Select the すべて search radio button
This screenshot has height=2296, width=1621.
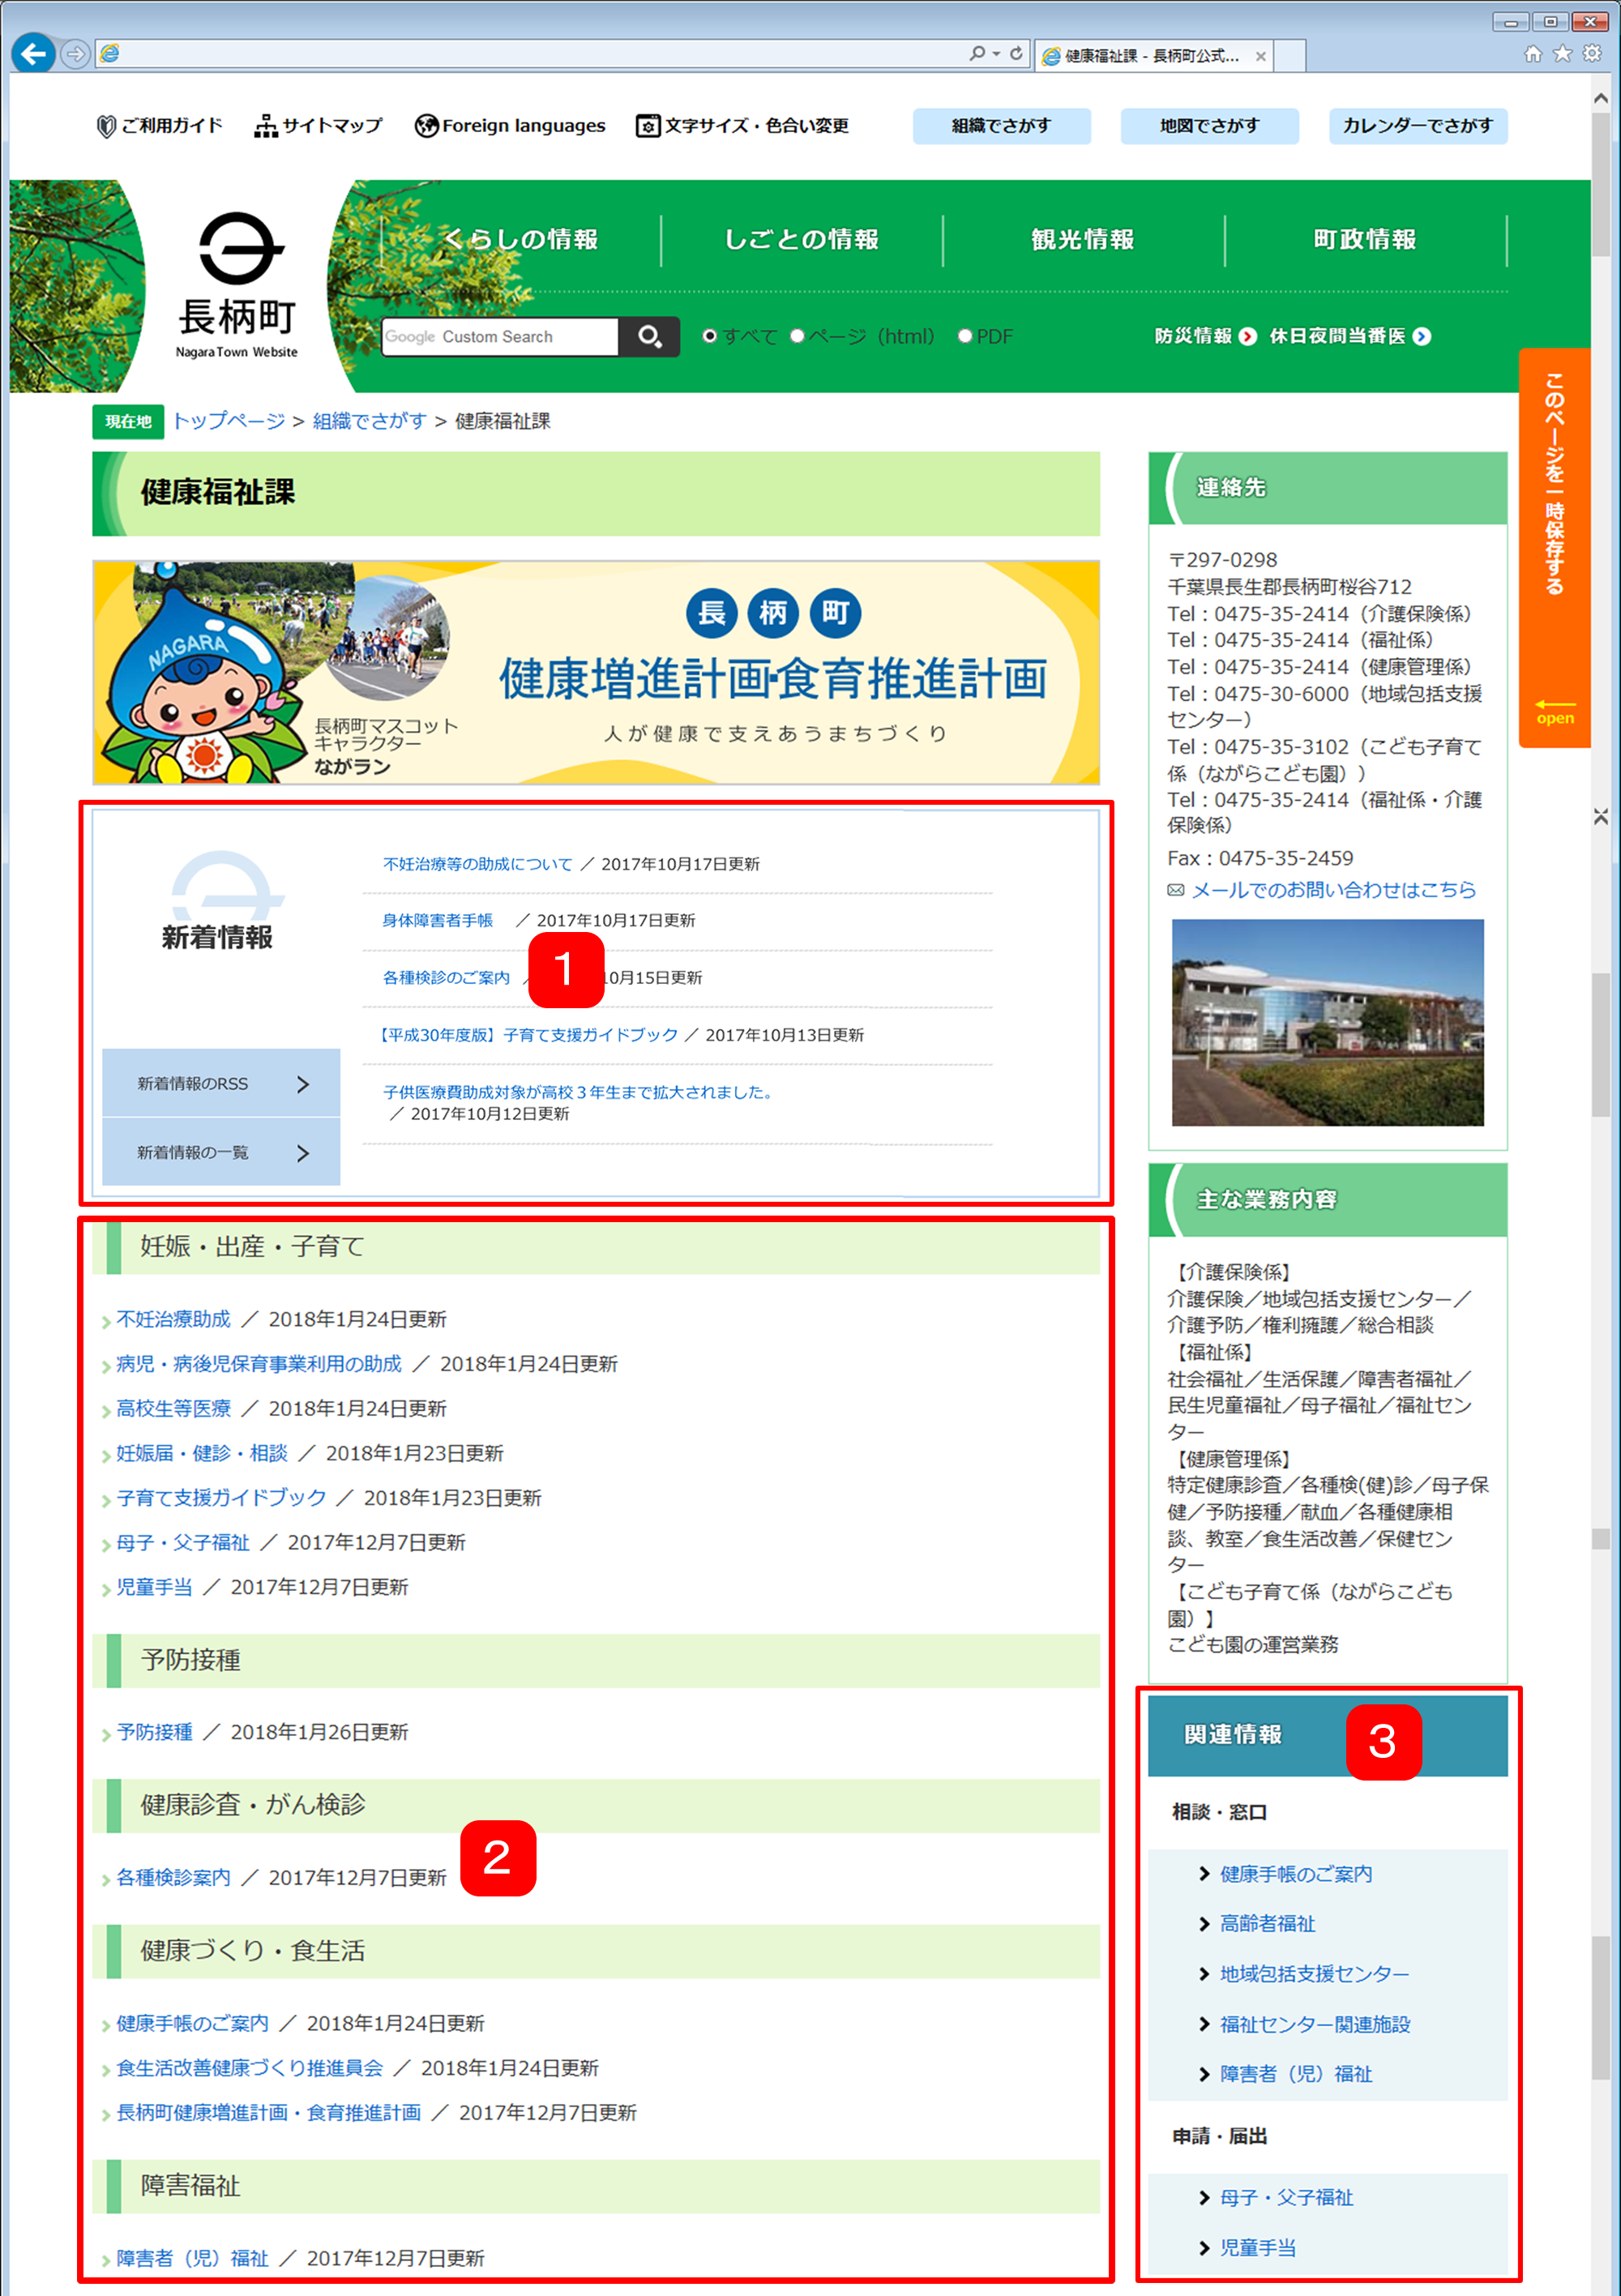tap(709, 336)
